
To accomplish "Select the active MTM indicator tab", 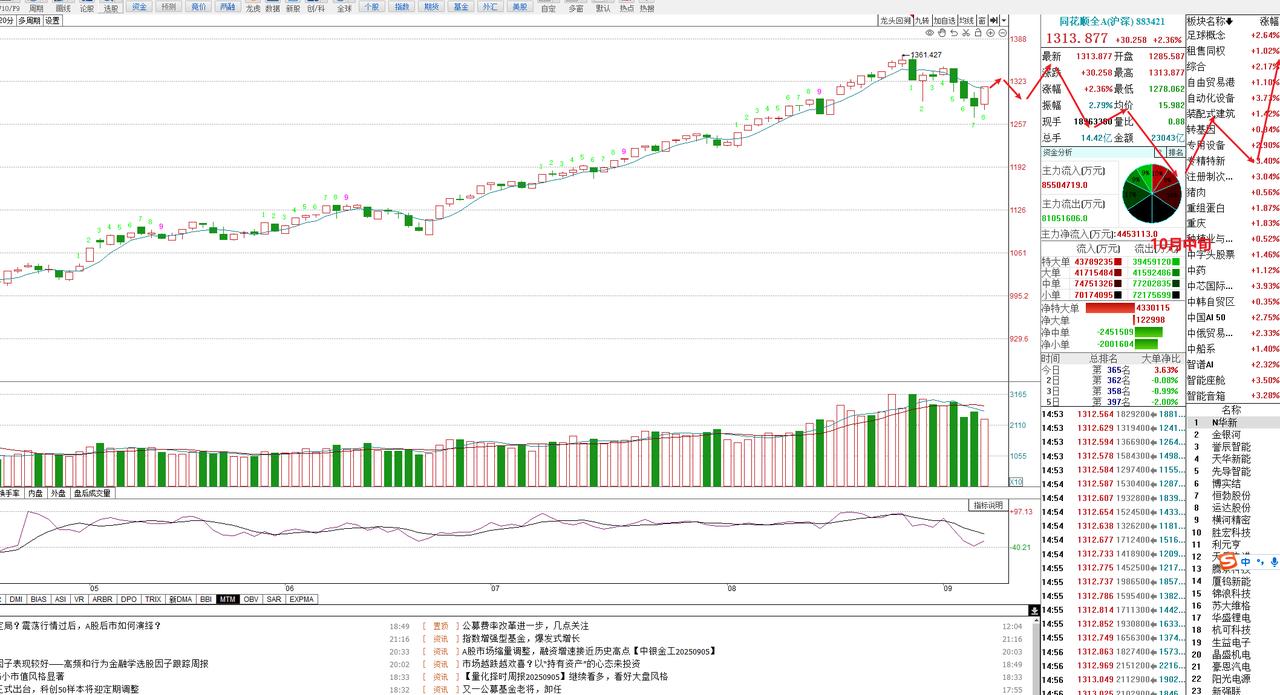I will coord(228,599).
